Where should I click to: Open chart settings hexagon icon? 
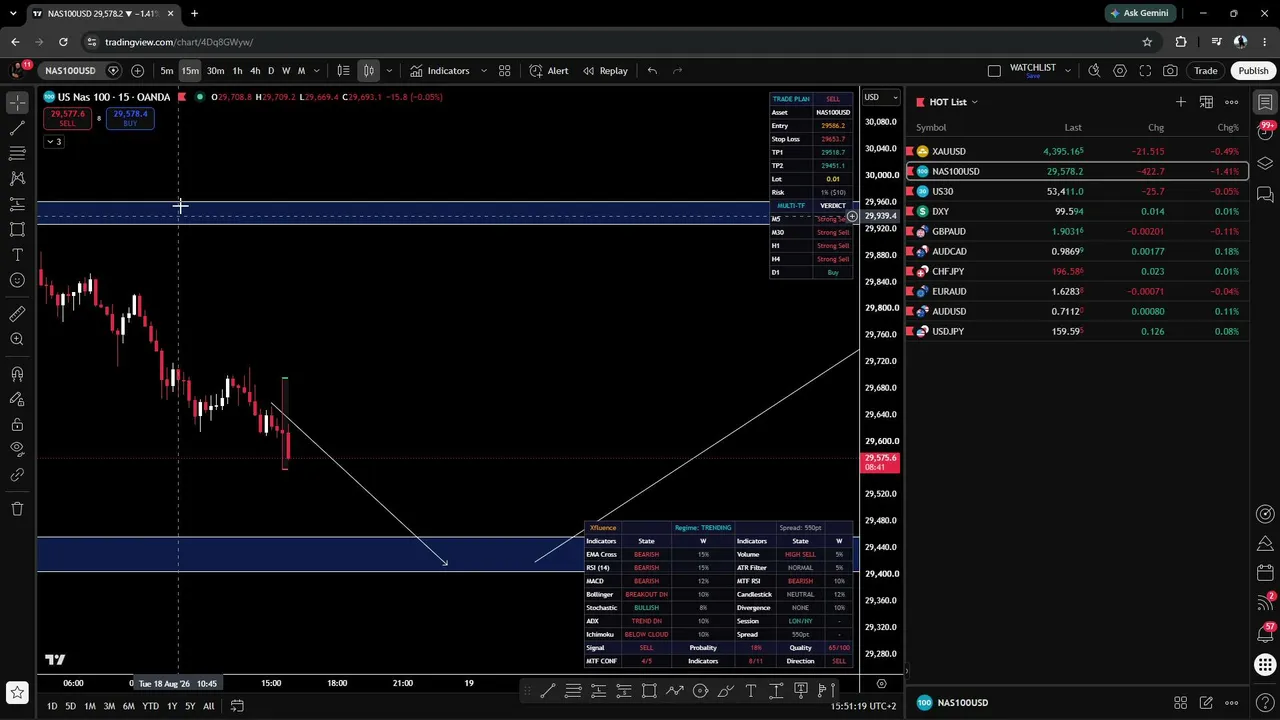pyautogui.click(x=1120, y=71)
